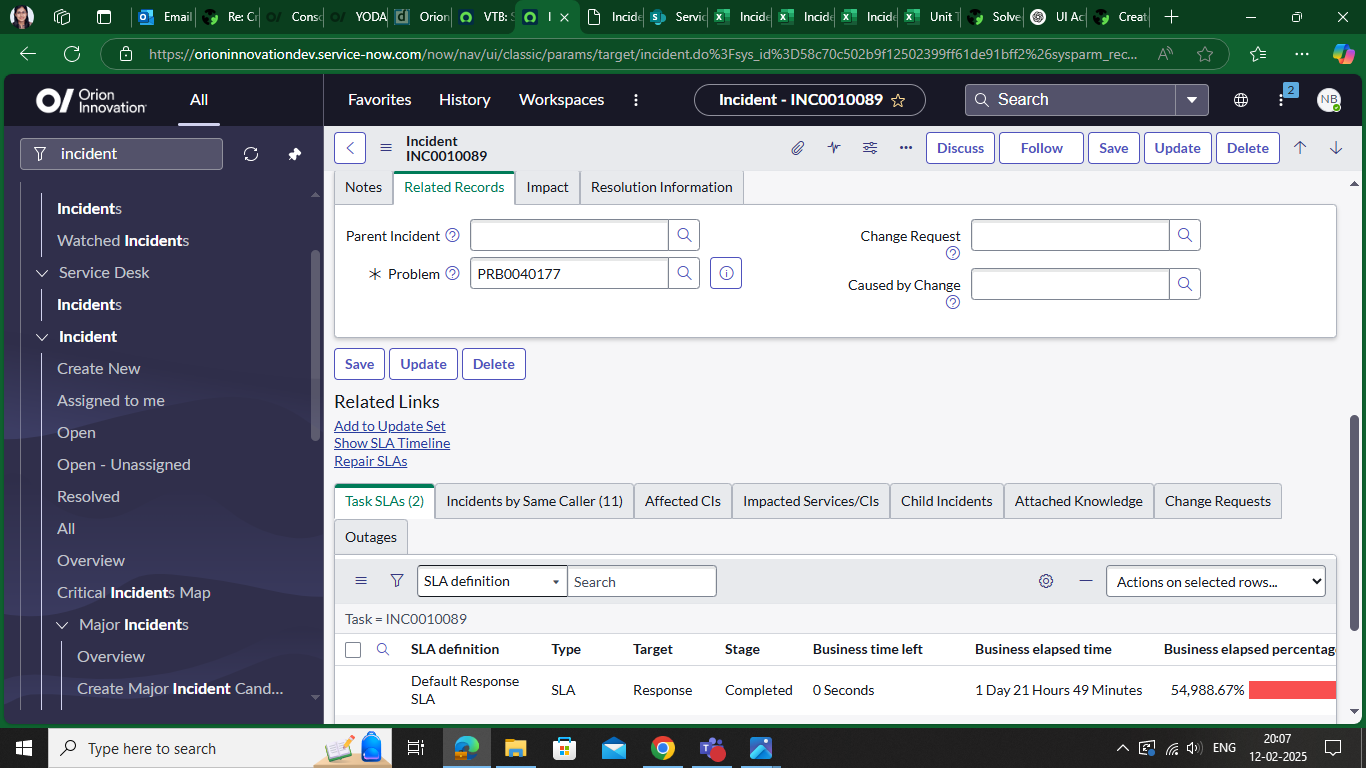The image size is (1366, 768).
Task: Open the Change Requests related tab
Action: [x=1218, y=501]
